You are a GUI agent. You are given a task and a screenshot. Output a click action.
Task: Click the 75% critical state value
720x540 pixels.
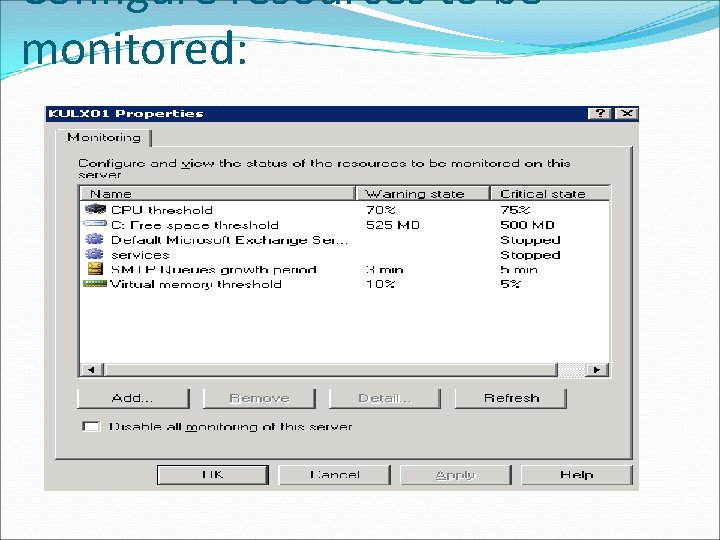[x=515, y=210]
